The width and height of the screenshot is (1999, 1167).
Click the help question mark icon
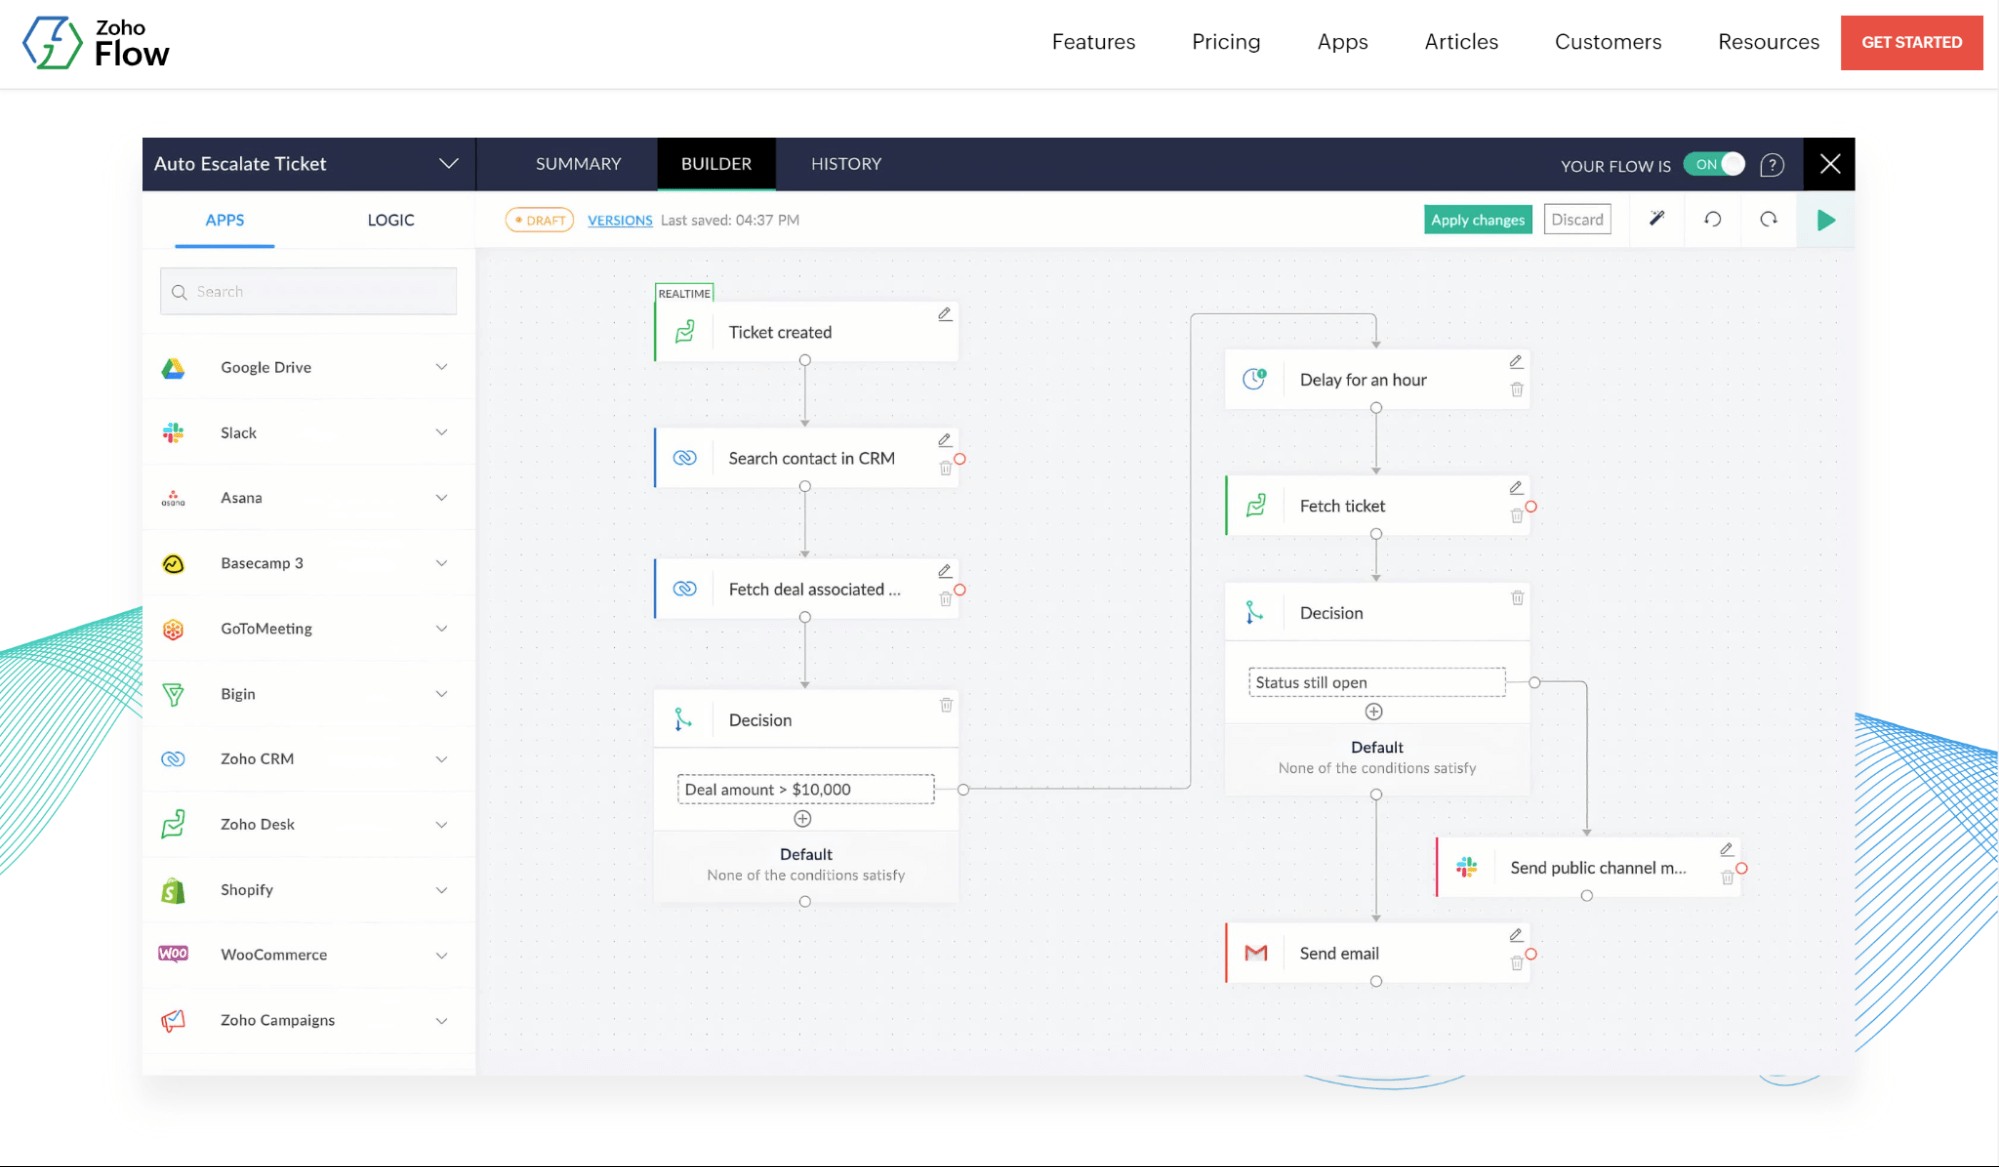pyautogui.click(x=1772, y=165)
